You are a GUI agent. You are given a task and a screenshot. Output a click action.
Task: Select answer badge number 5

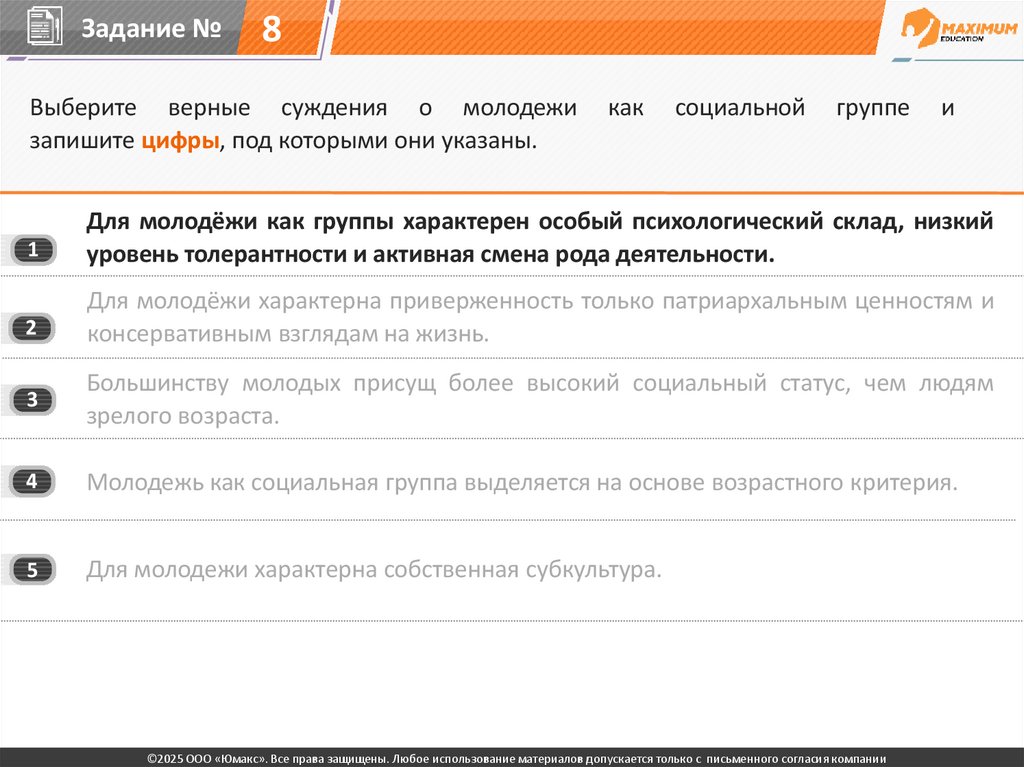pos(33,570)
